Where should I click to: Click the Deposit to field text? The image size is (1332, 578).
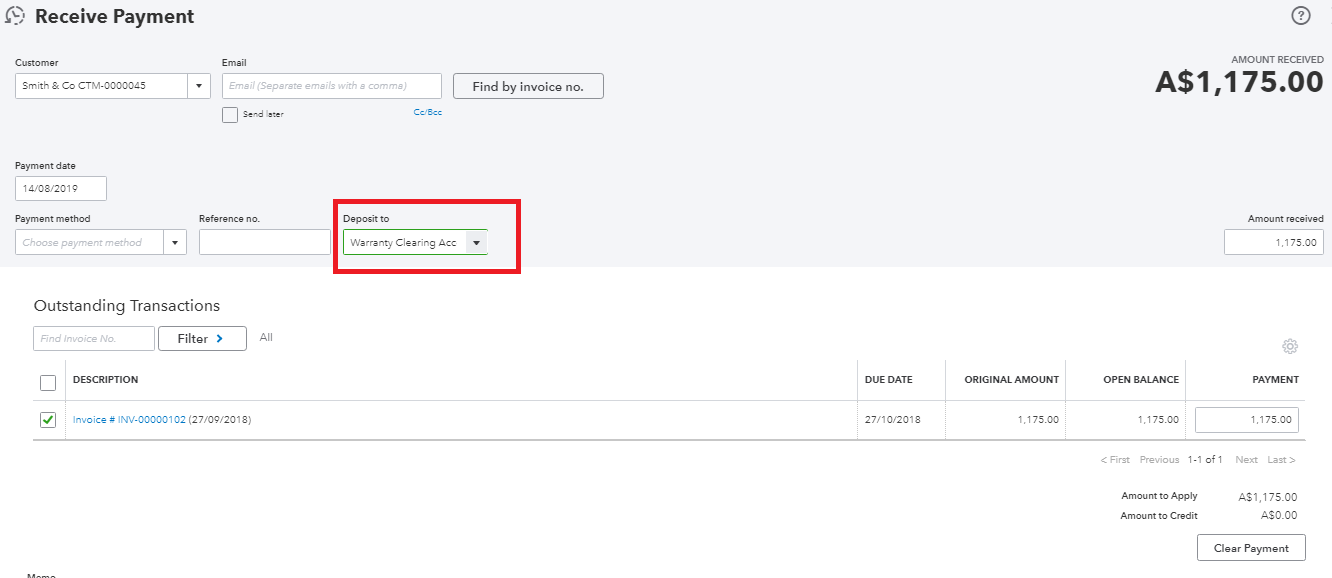[x=404, y=242]
